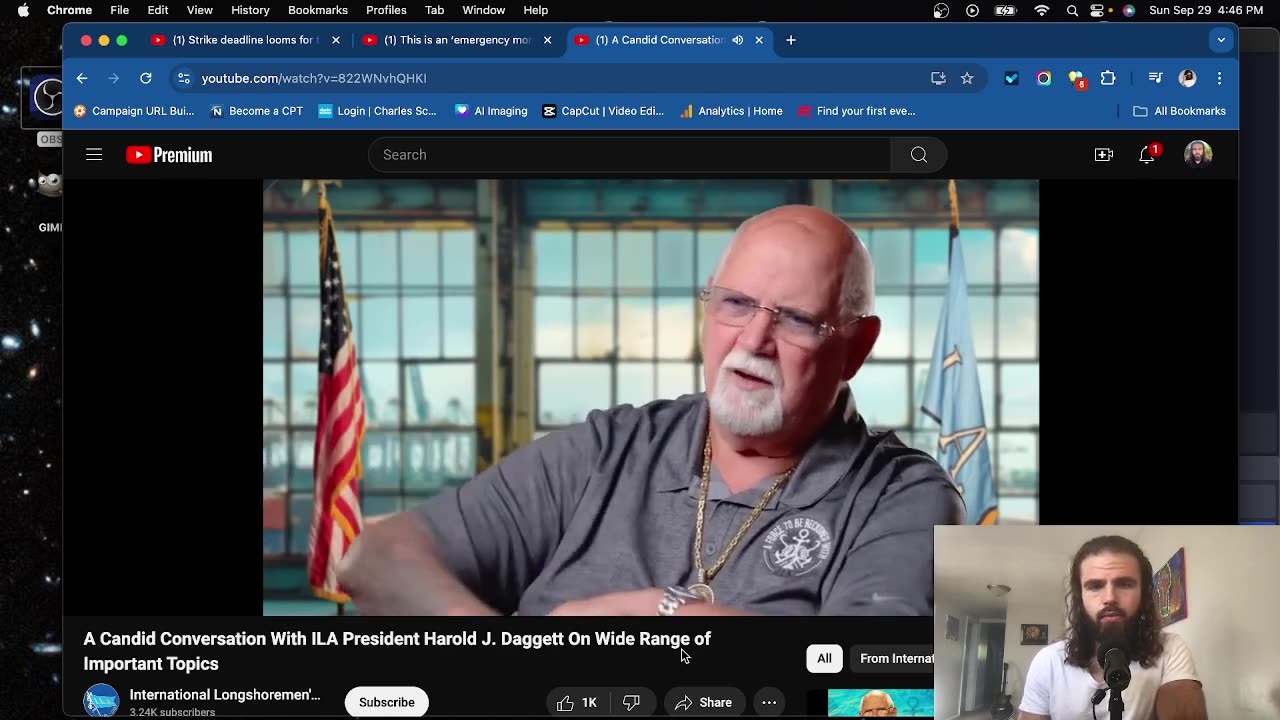Open the YouTube account avatar menu
The height and width of the screenshot is (720, 1280).
pos(1198,154)
